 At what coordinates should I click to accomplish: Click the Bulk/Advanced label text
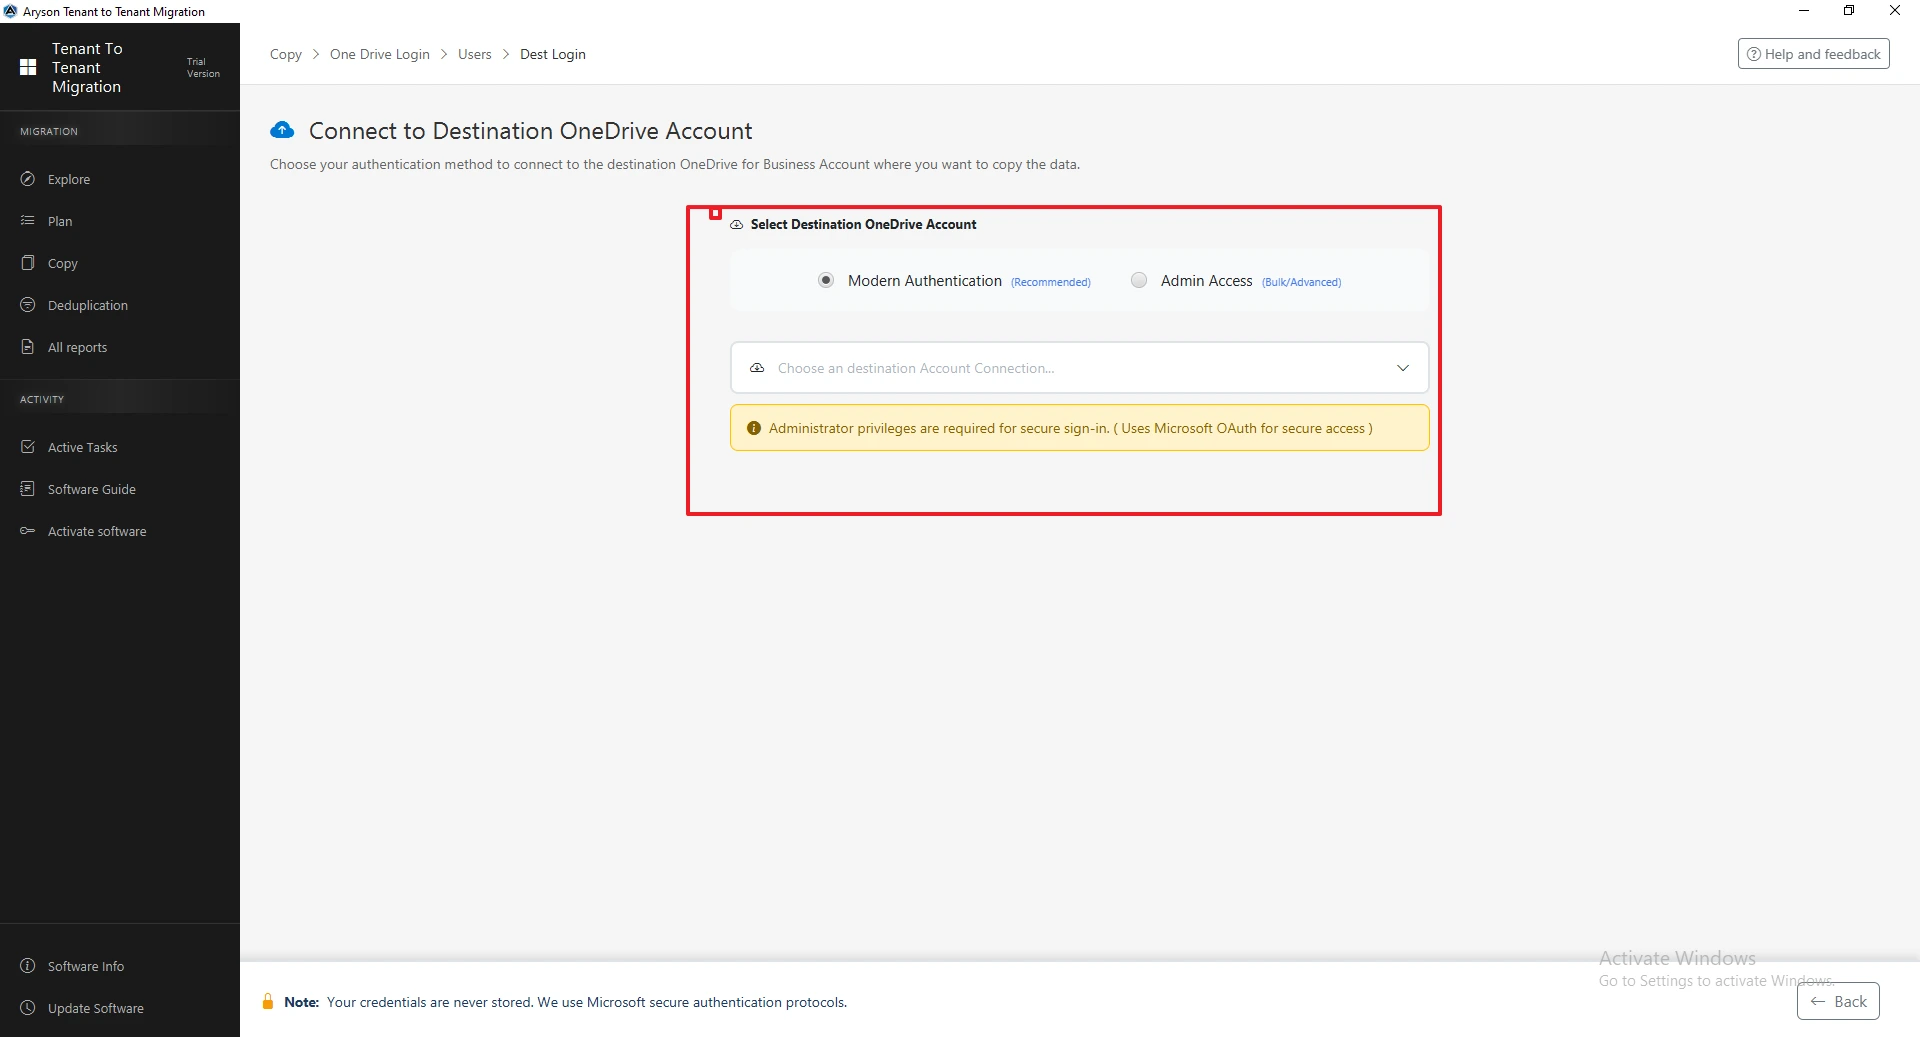(1301, 282)
